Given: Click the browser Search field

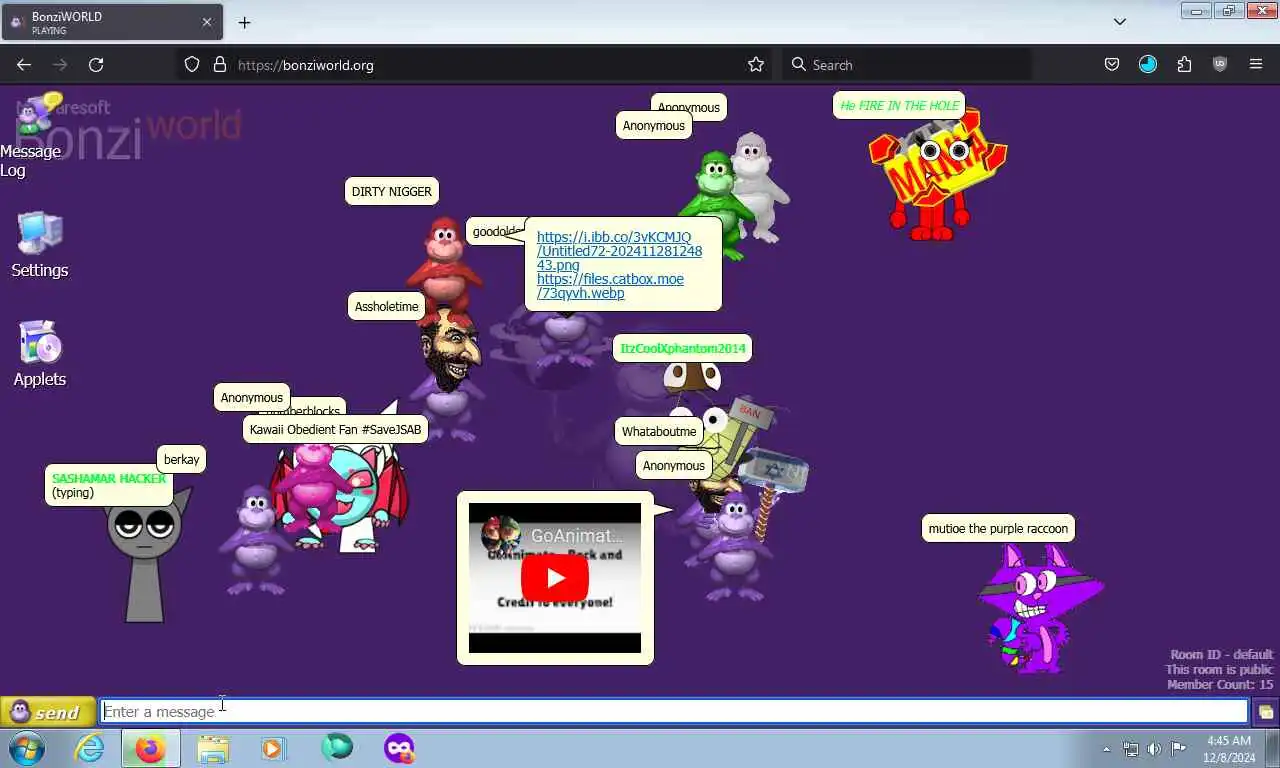Looking at the screenshot, I should click(x=905, y=65).
